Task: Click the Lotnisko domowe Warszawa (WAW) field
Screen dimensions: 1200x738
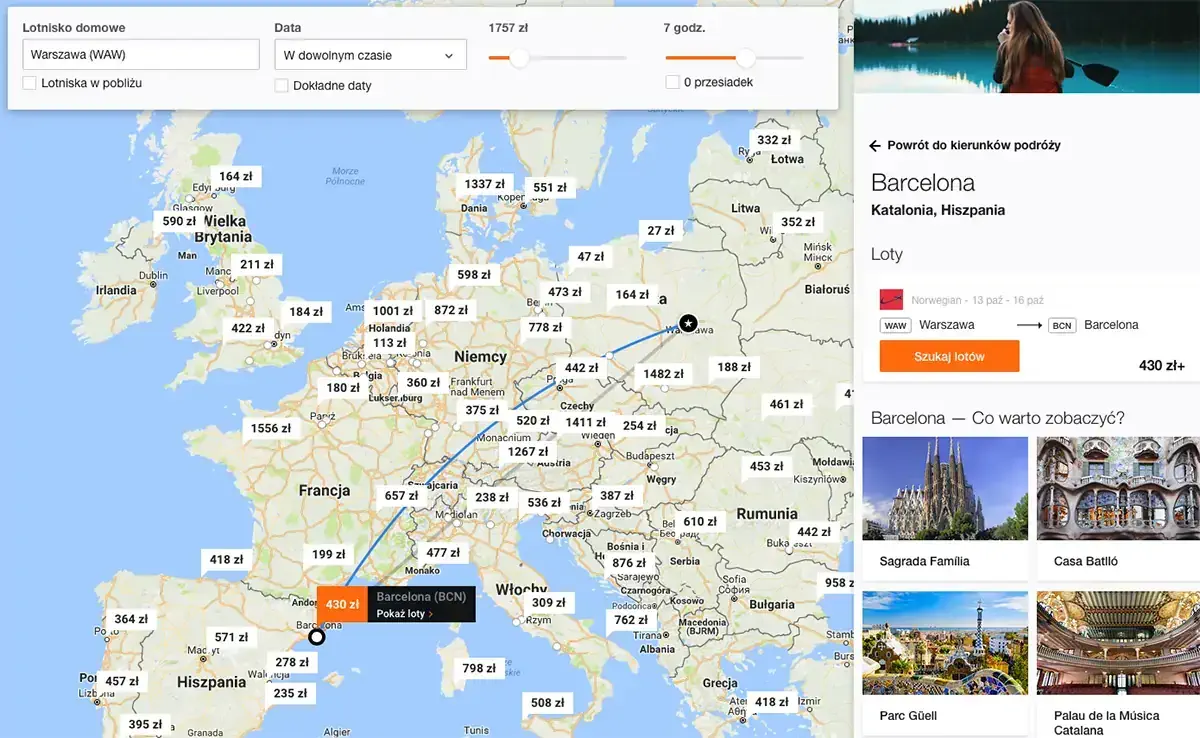Action: 141,54
